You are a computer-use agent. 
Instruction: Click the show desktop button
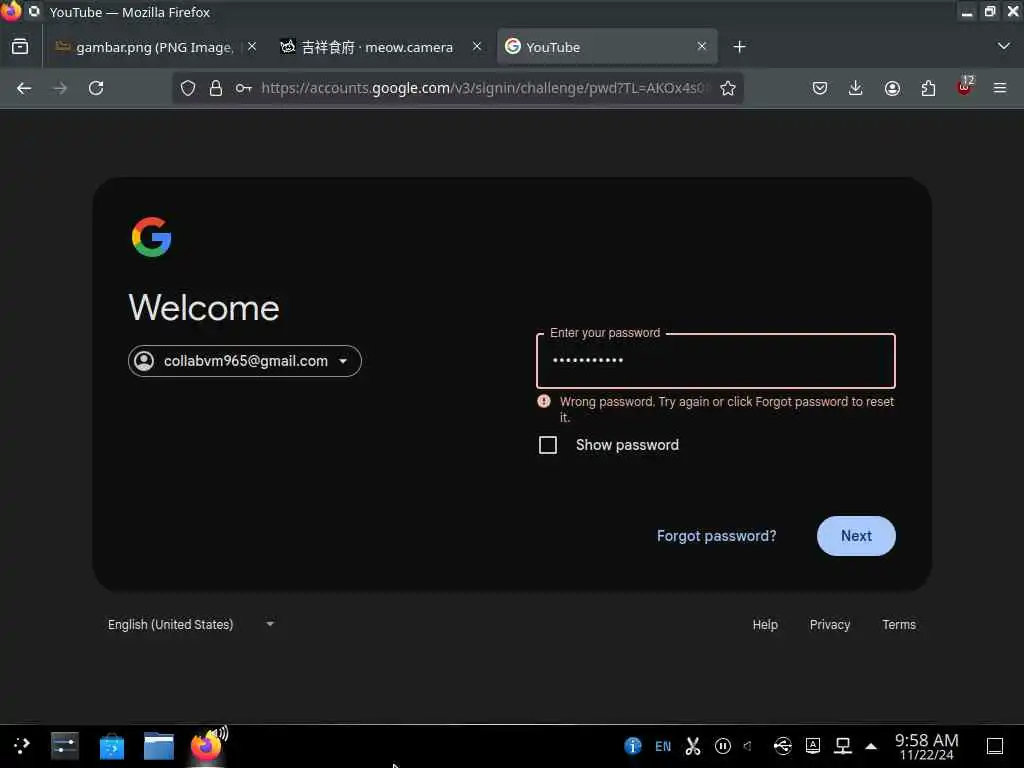point(995,746)
